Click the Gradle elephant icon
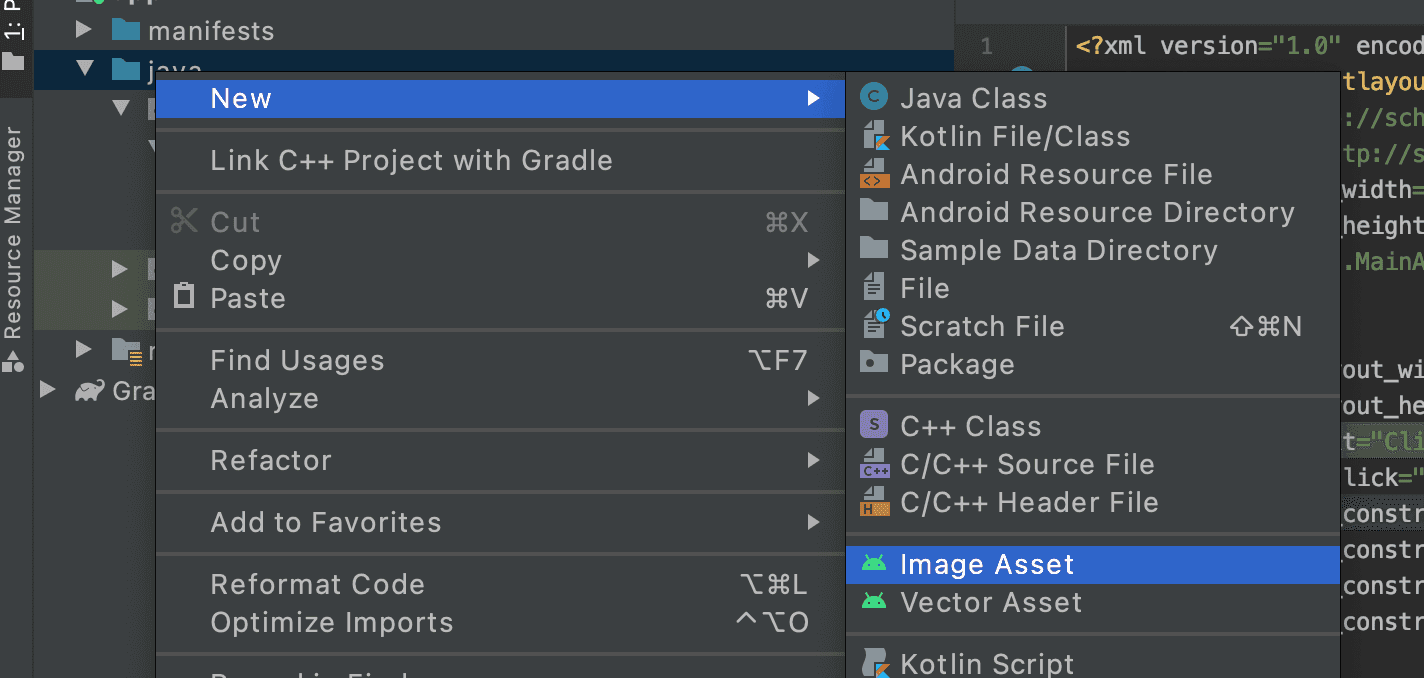This screenshot has width=1424, height=678. (x=89, y=390)
